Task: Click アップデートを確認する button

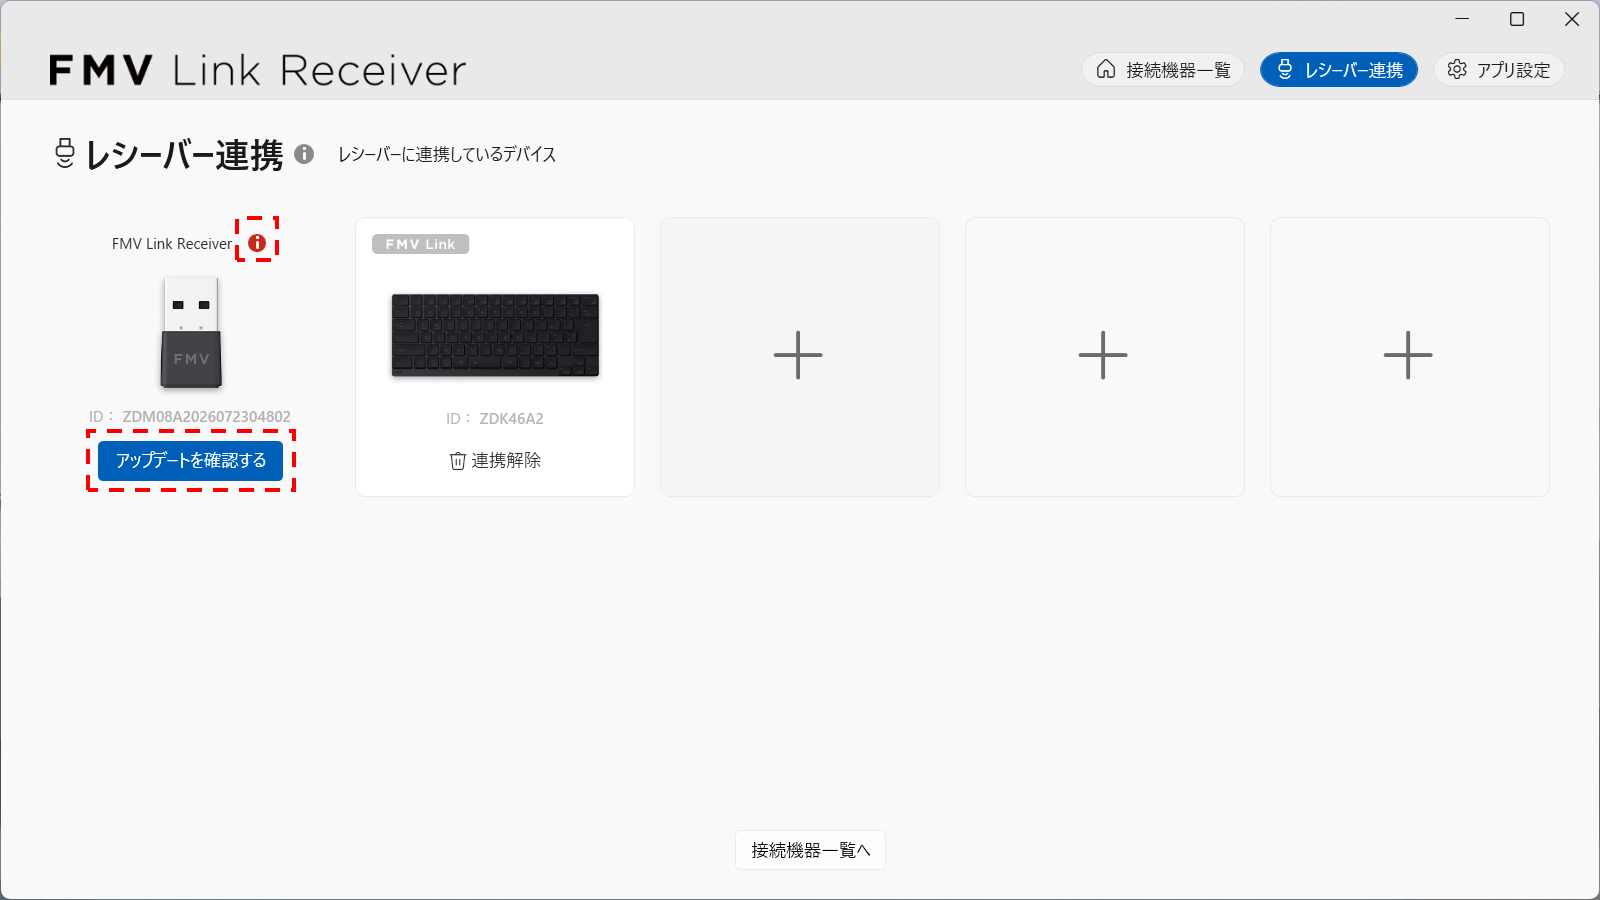Action: click(x=190, y=460)
